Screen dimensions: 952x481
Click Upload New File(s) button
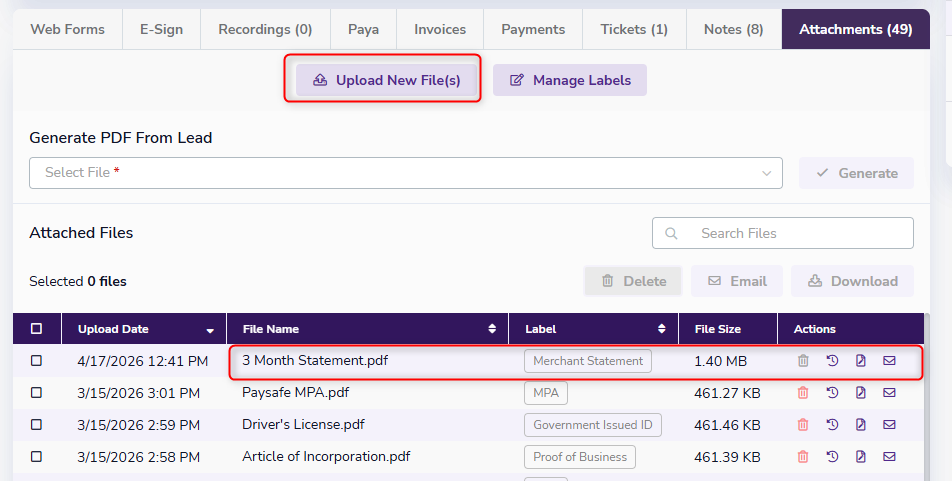click(x=387, y=80)
